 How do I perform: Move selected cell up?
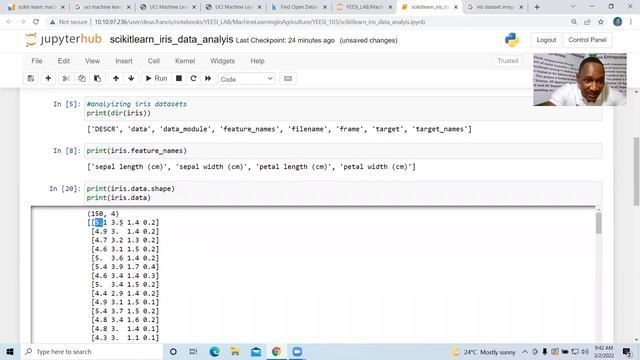[116, 78]
